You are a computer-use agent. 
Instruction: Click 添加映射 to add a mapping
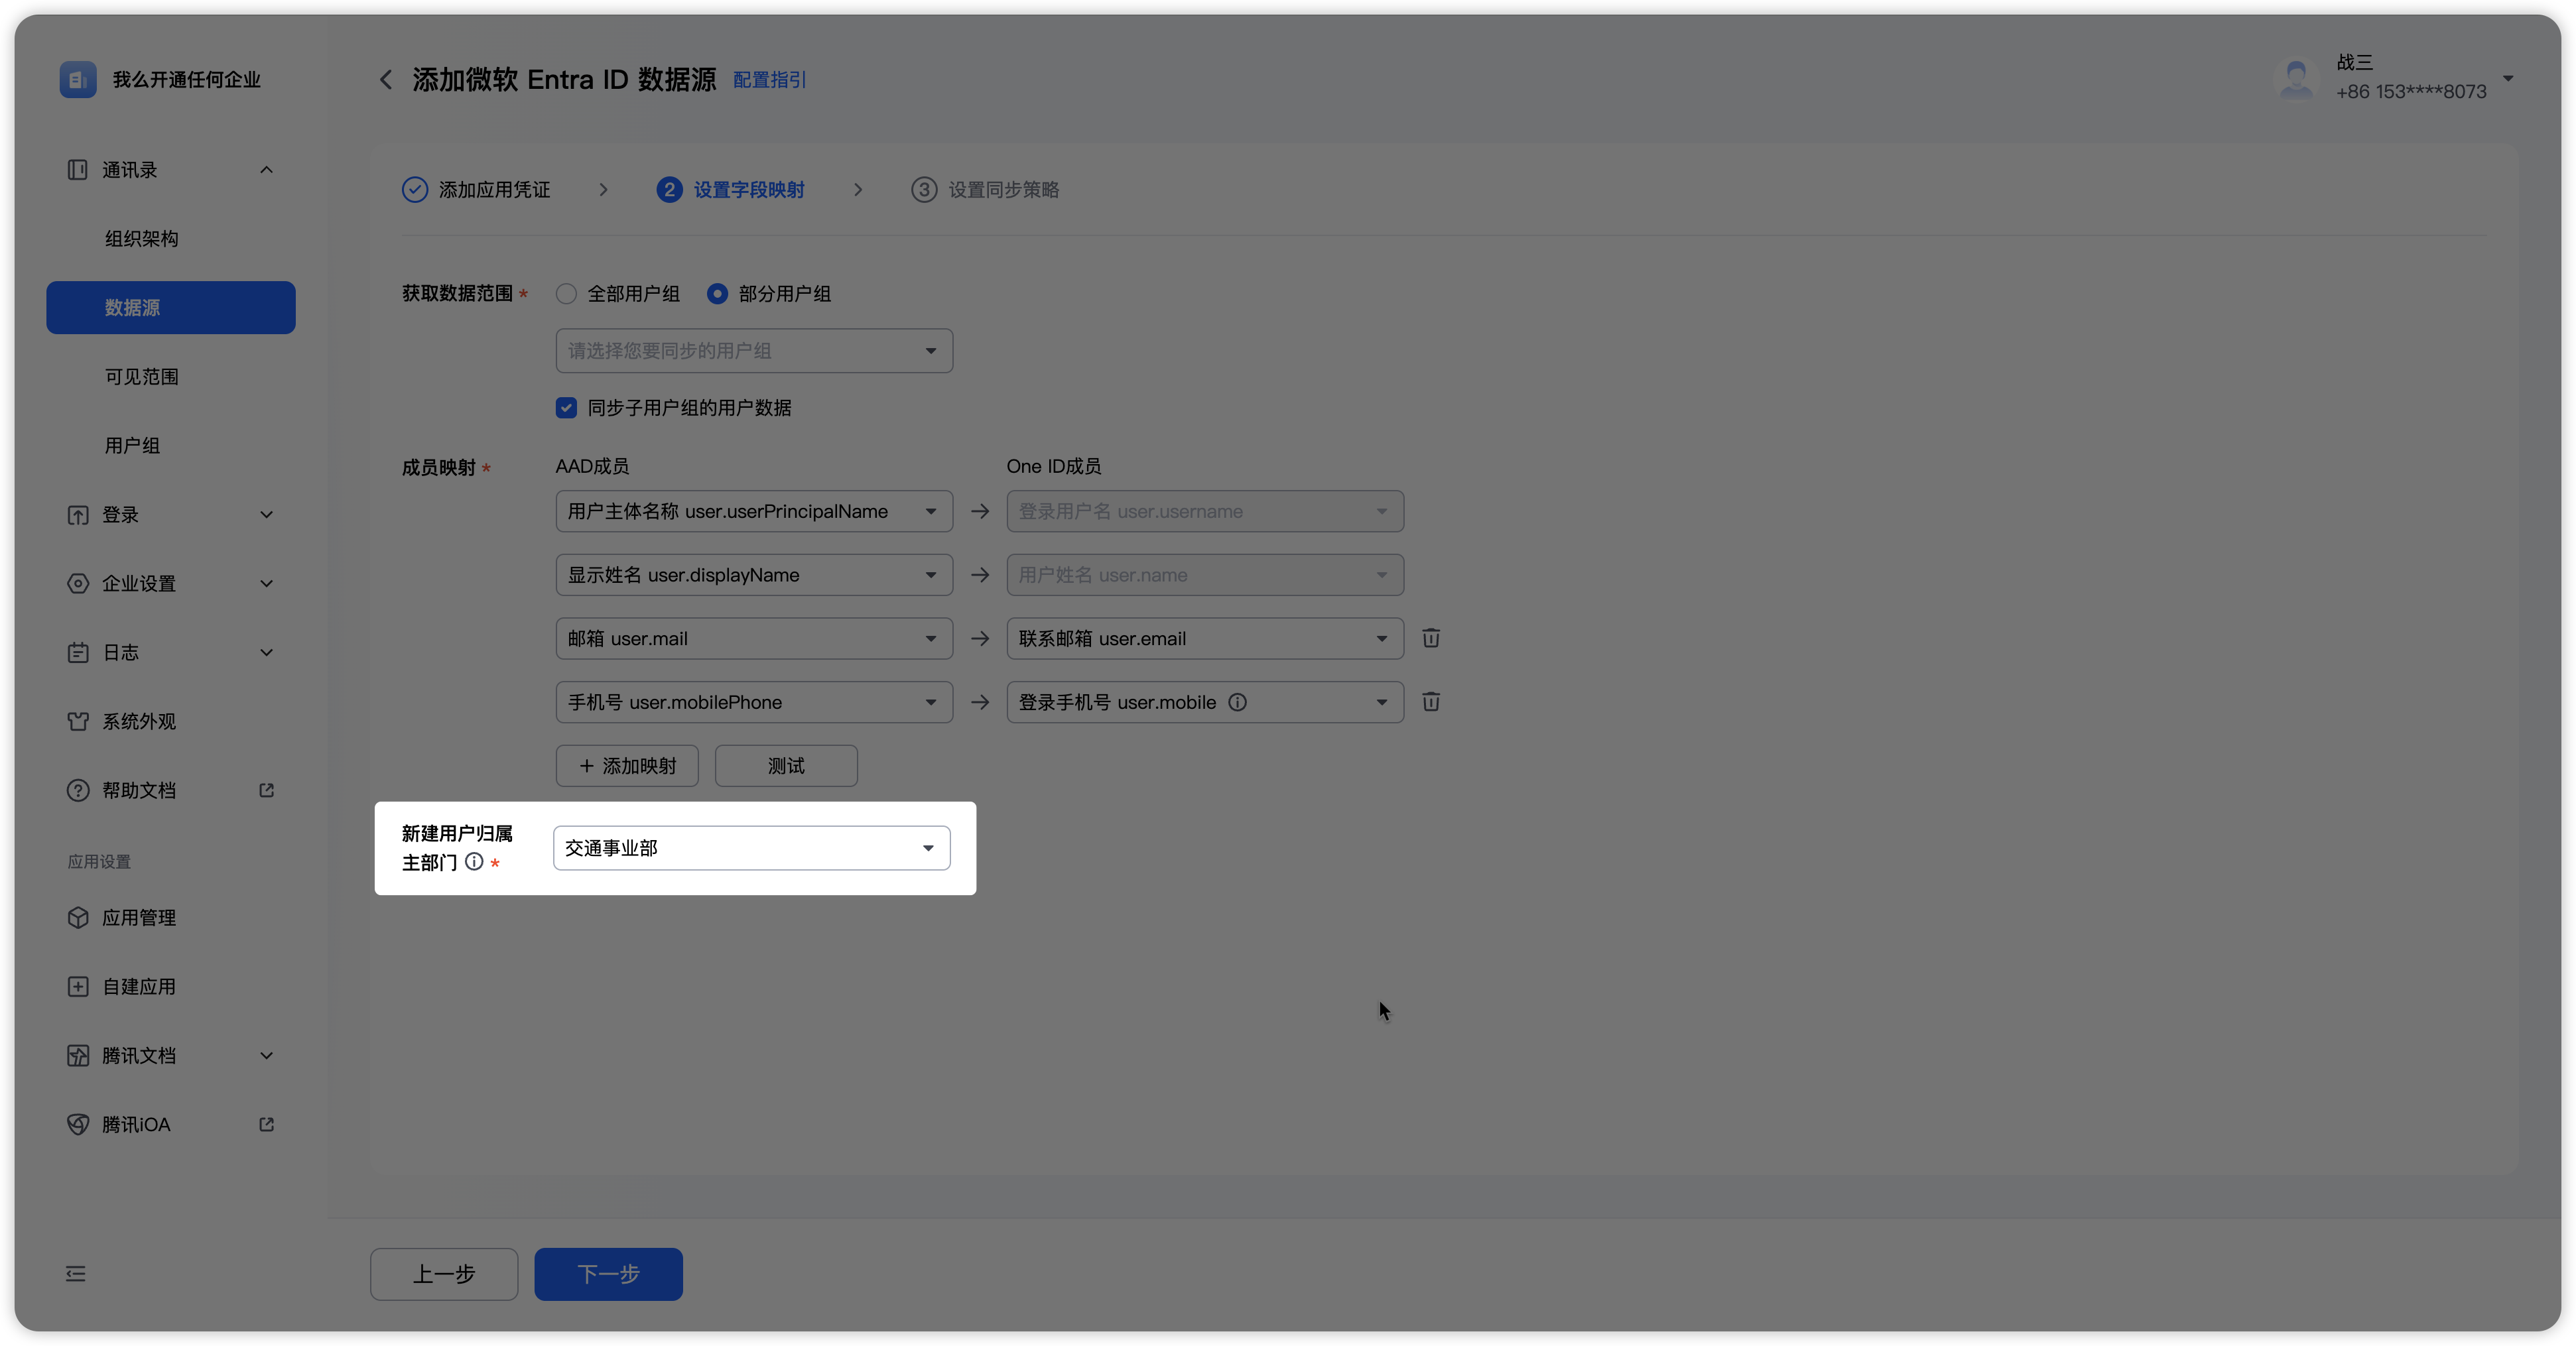tap(627, 766)
